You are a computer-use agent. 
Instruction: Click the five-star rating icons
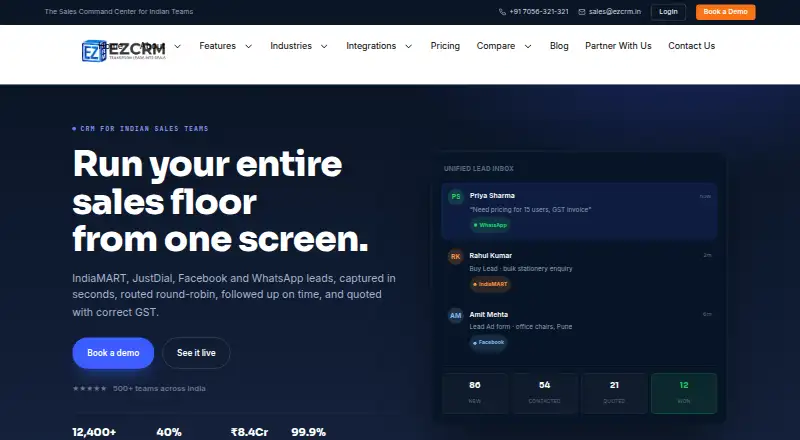point(90,388)
